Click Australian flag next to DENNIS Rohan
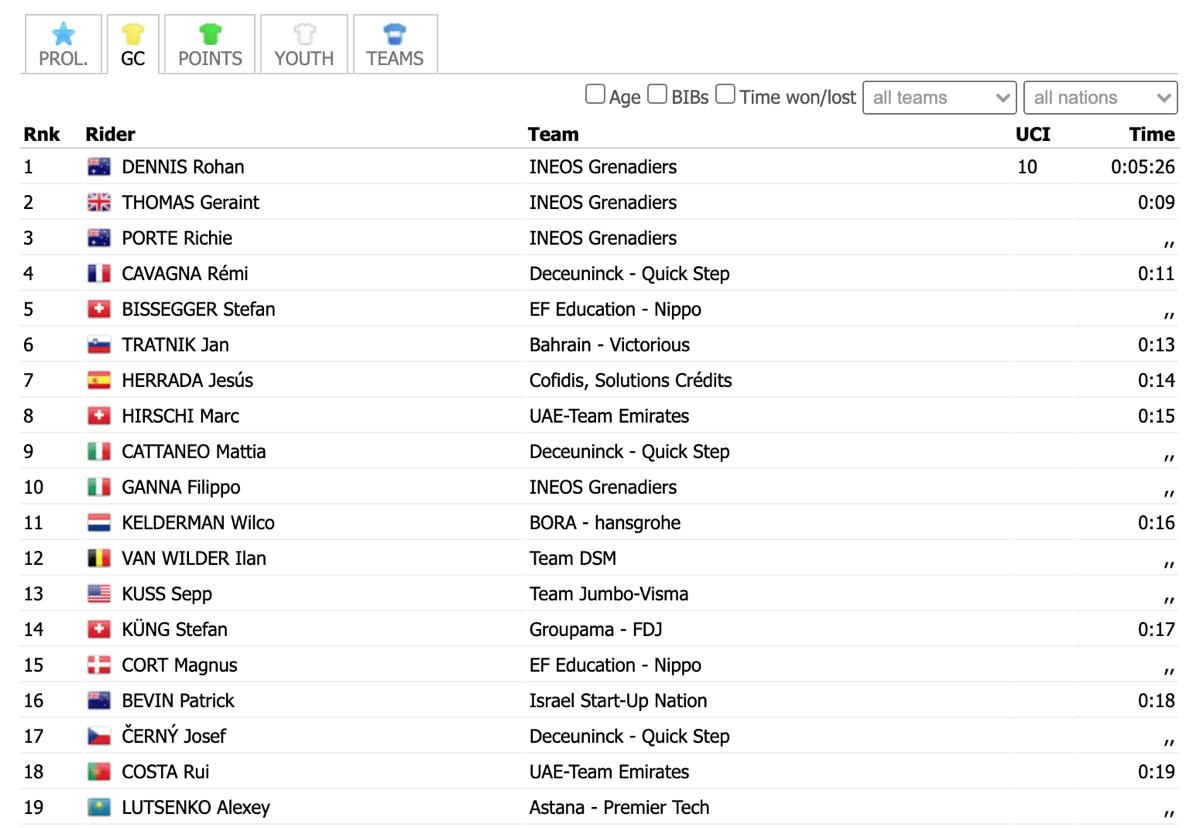Screen dimensions: 1200x828 tap(99, 167)
